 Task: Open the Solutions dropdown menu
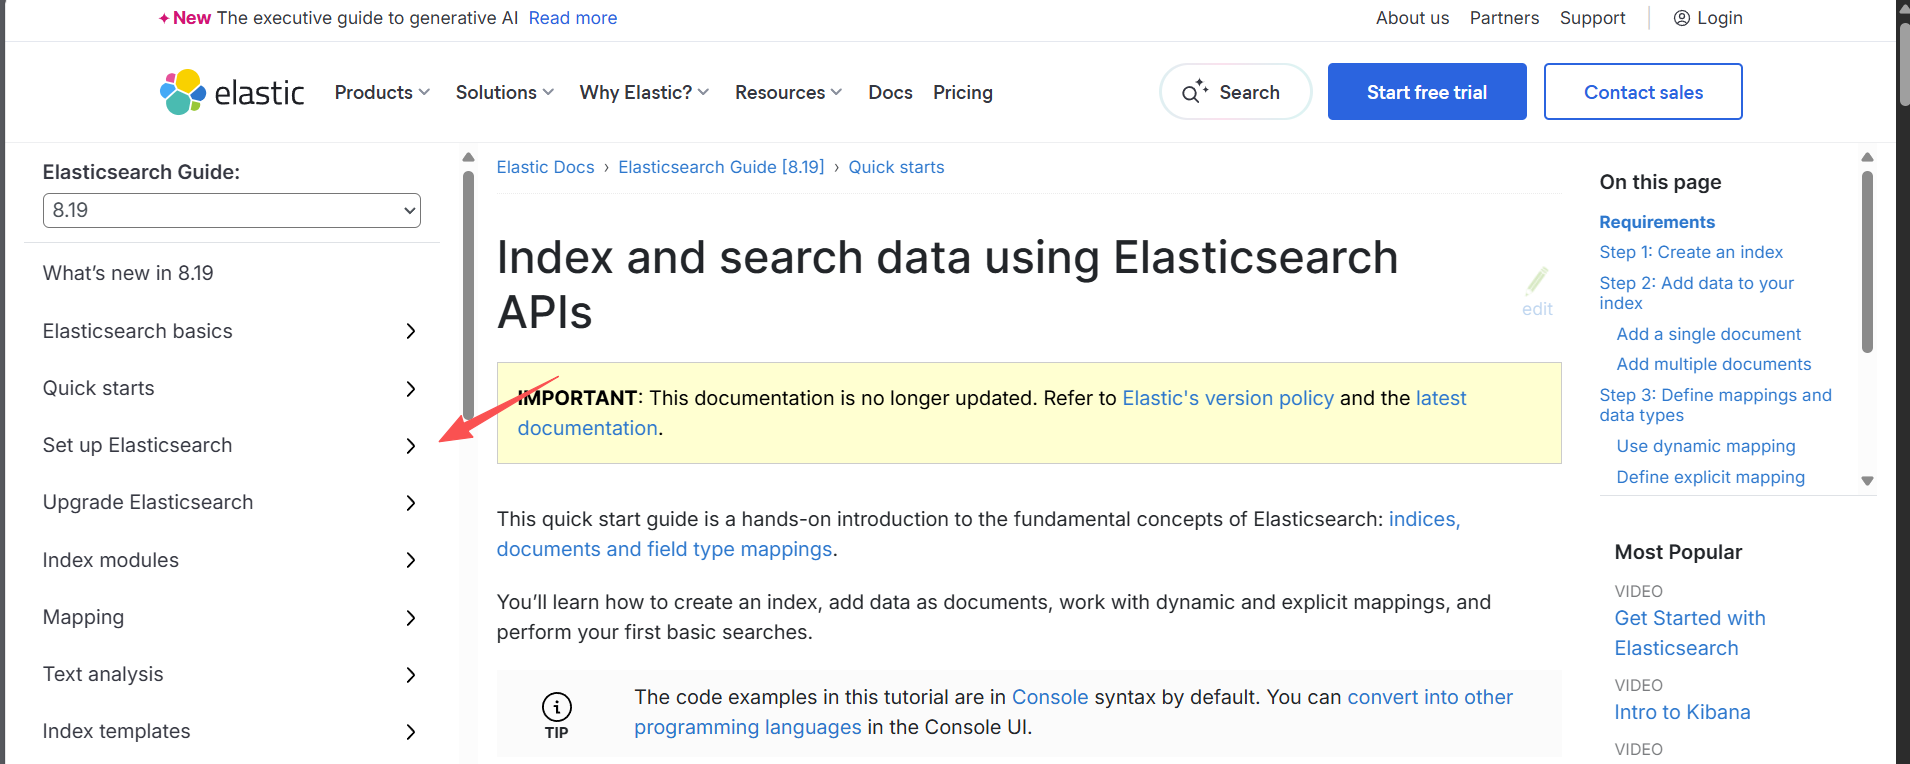505,92
